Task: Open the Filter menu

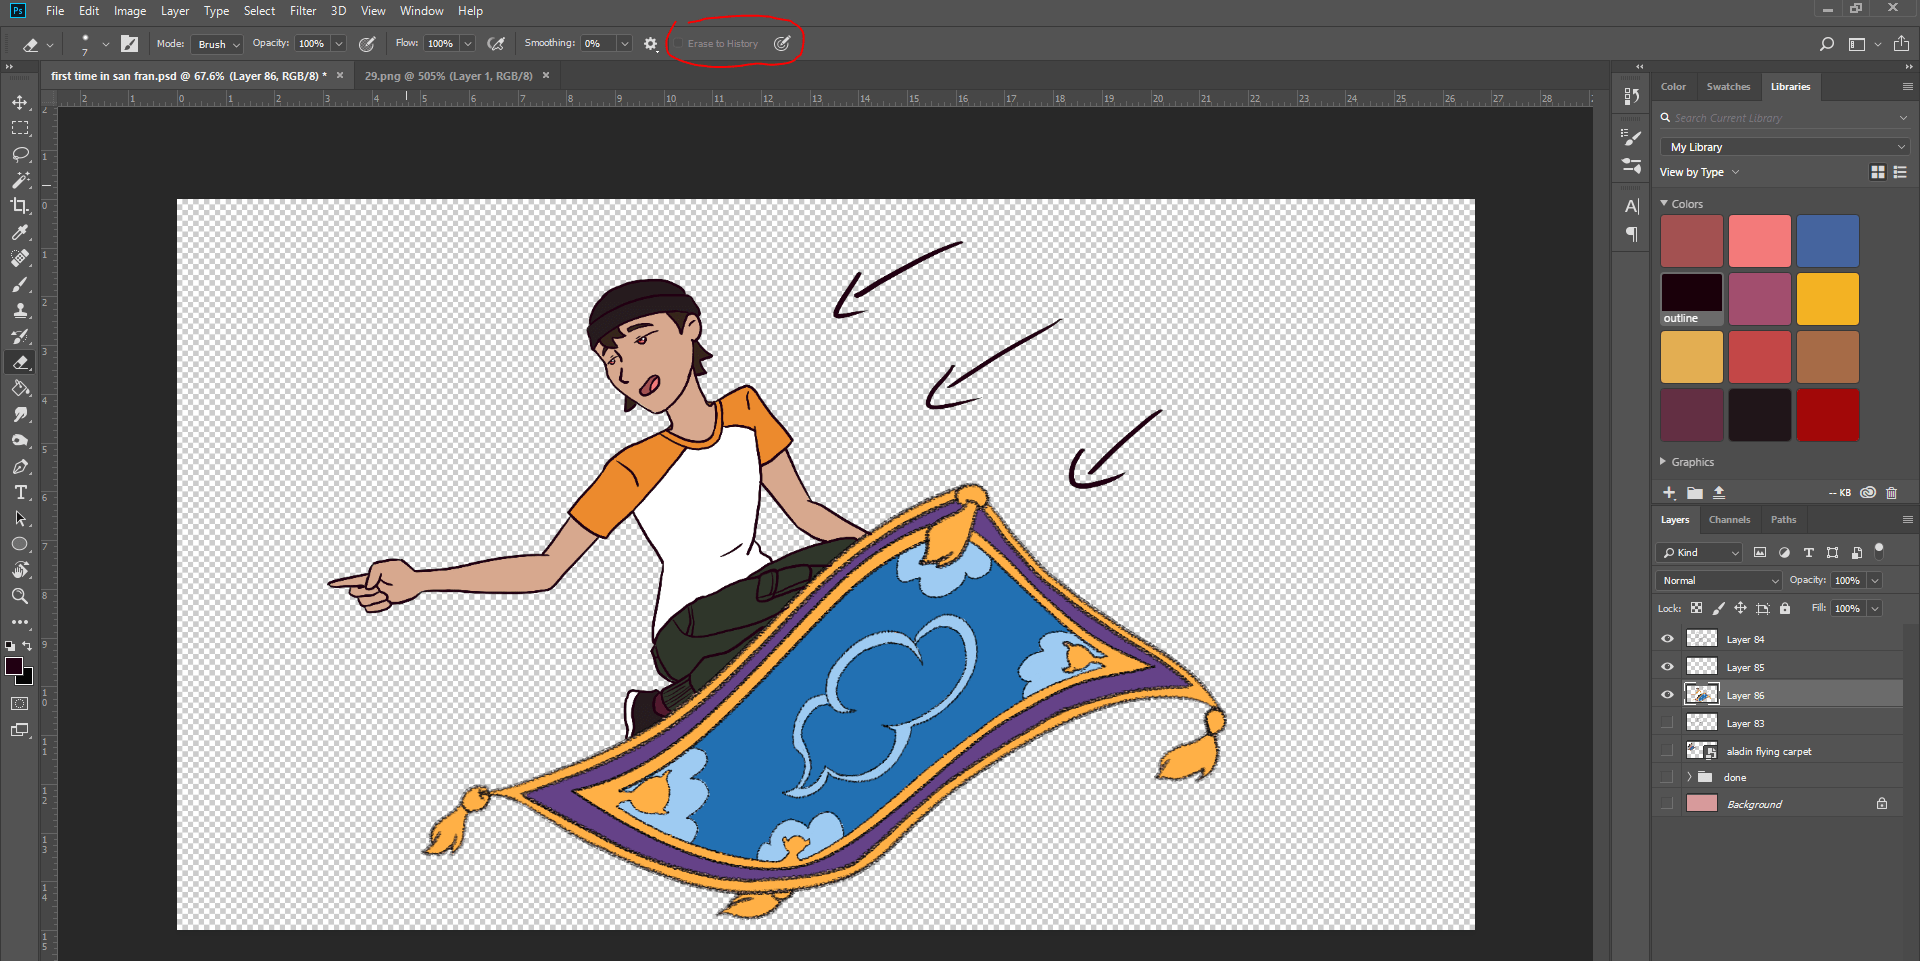Action: (x=303, y=11)
